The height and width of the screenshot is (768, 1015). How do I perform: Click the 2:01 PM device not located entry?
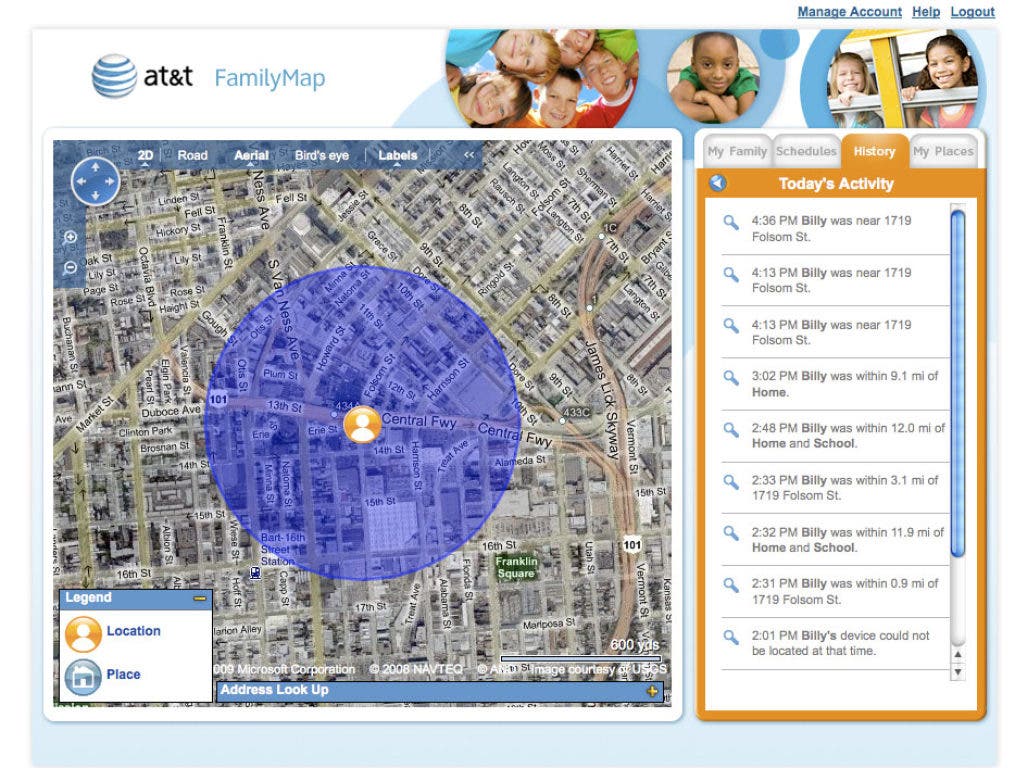pyautogui.click(x=840, y=643)
